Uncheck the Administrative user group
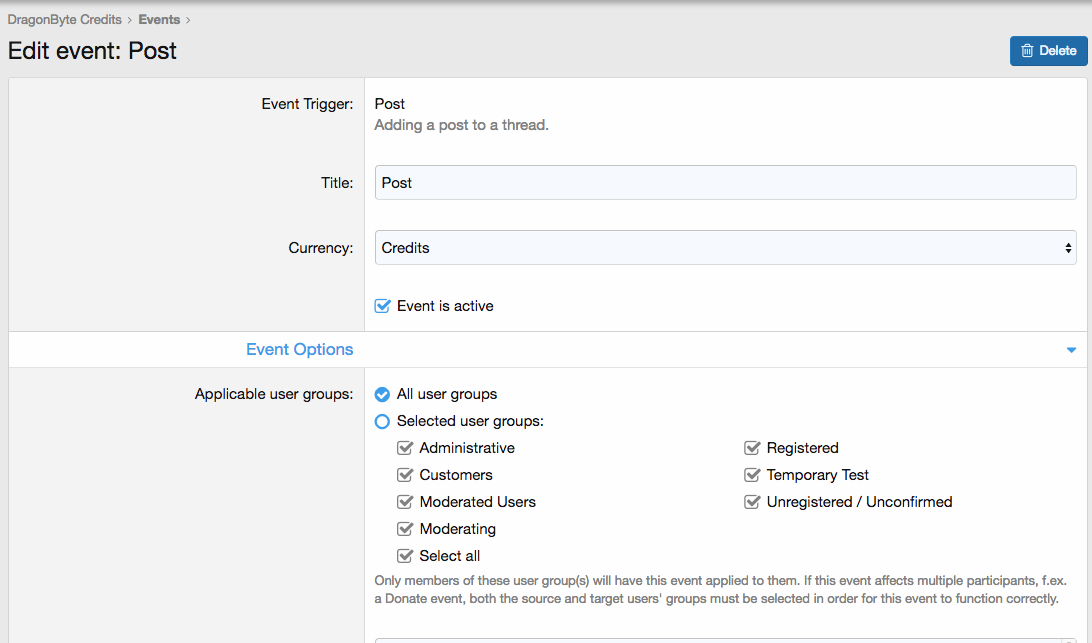 (x=405, y=448)
